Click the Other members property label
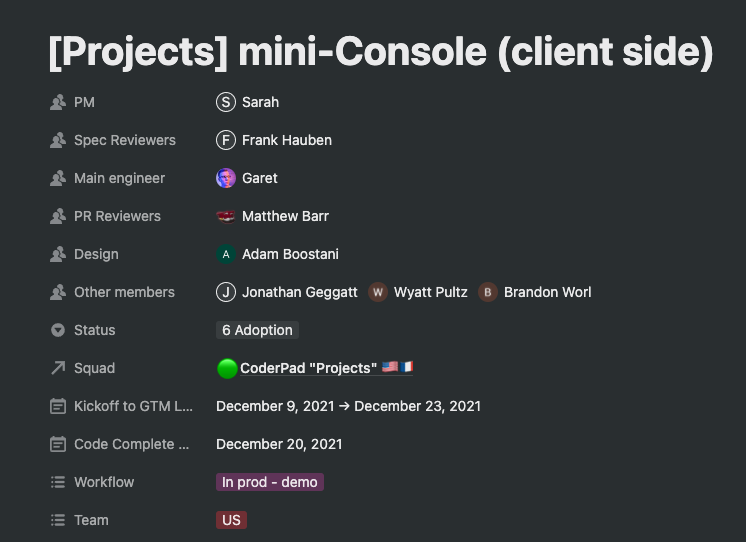Viewport: 746px width, 542px height. 124,292
